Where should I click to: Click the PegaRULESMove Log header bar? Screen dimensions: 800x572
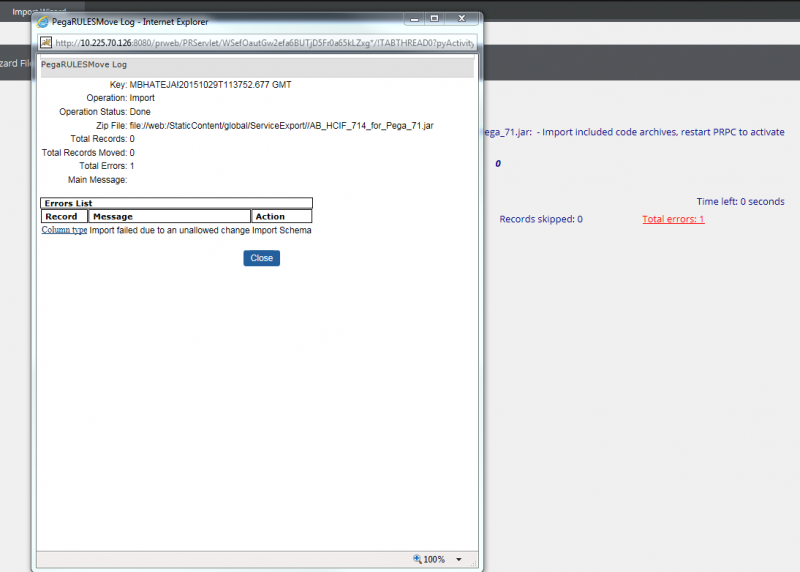click(257, 65)
